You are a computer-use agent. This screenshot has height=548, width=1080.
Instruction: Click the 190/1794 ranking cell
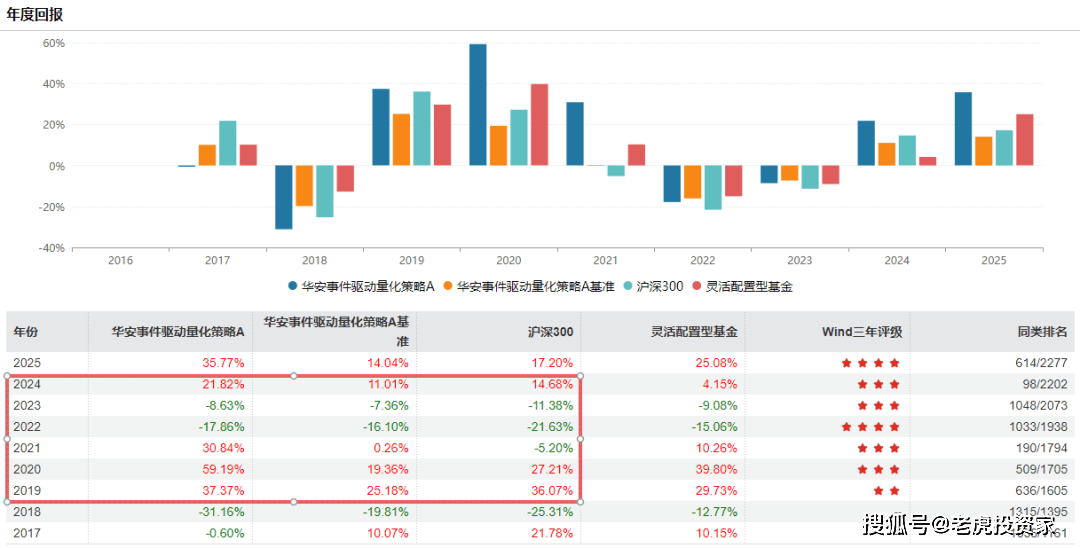pyautogui.click(x=1040, y=448)
